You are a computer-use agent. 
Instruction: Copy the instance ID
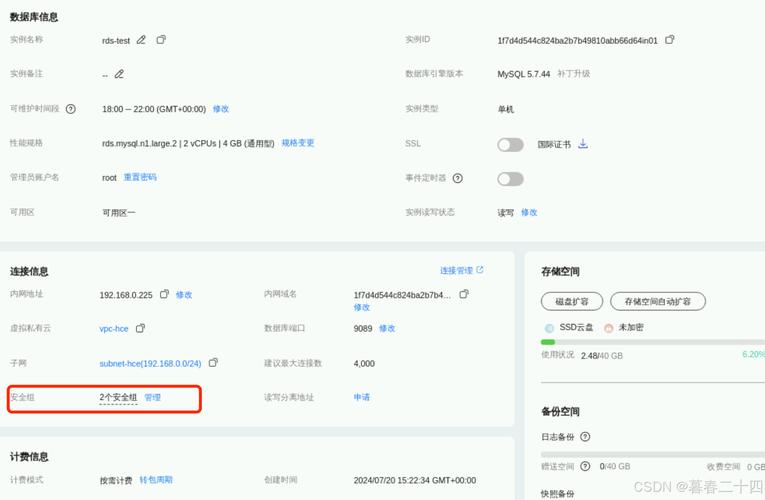pos(670,40)
